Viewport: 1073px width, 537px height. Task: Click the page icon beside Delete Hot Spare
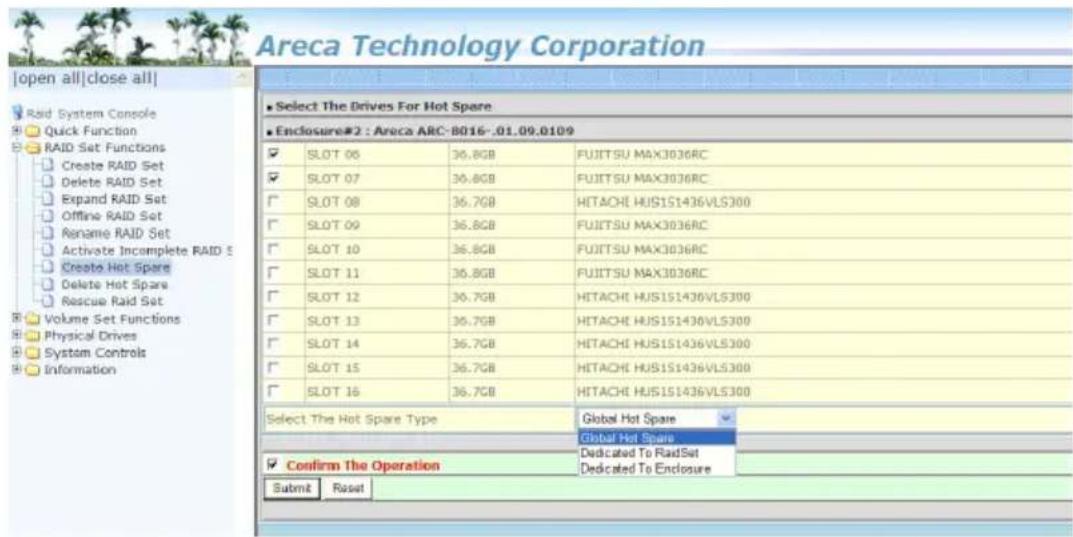pyautogui.click(x=47, y=284)
